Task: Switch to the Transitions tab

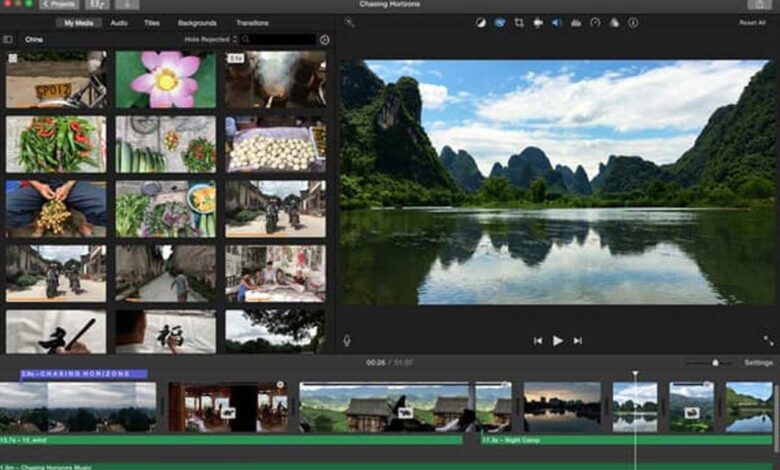Action: 252,22
